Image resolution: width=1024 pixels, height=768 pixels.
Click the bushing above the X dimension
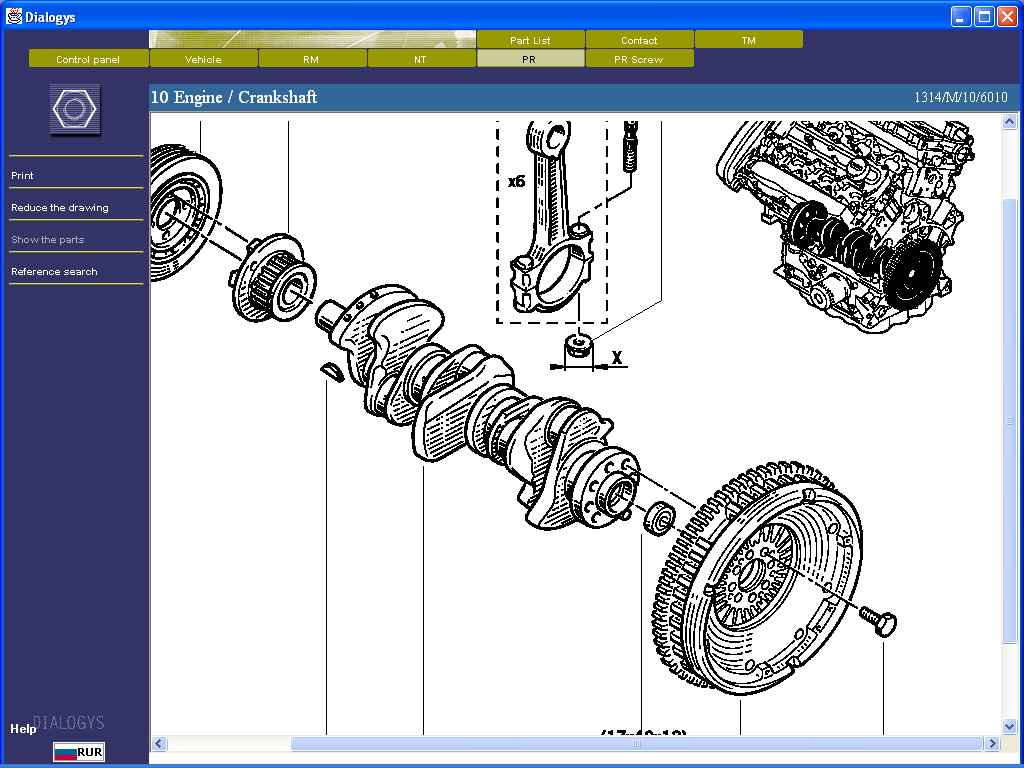pyautogui.click(x=578, y=345)
